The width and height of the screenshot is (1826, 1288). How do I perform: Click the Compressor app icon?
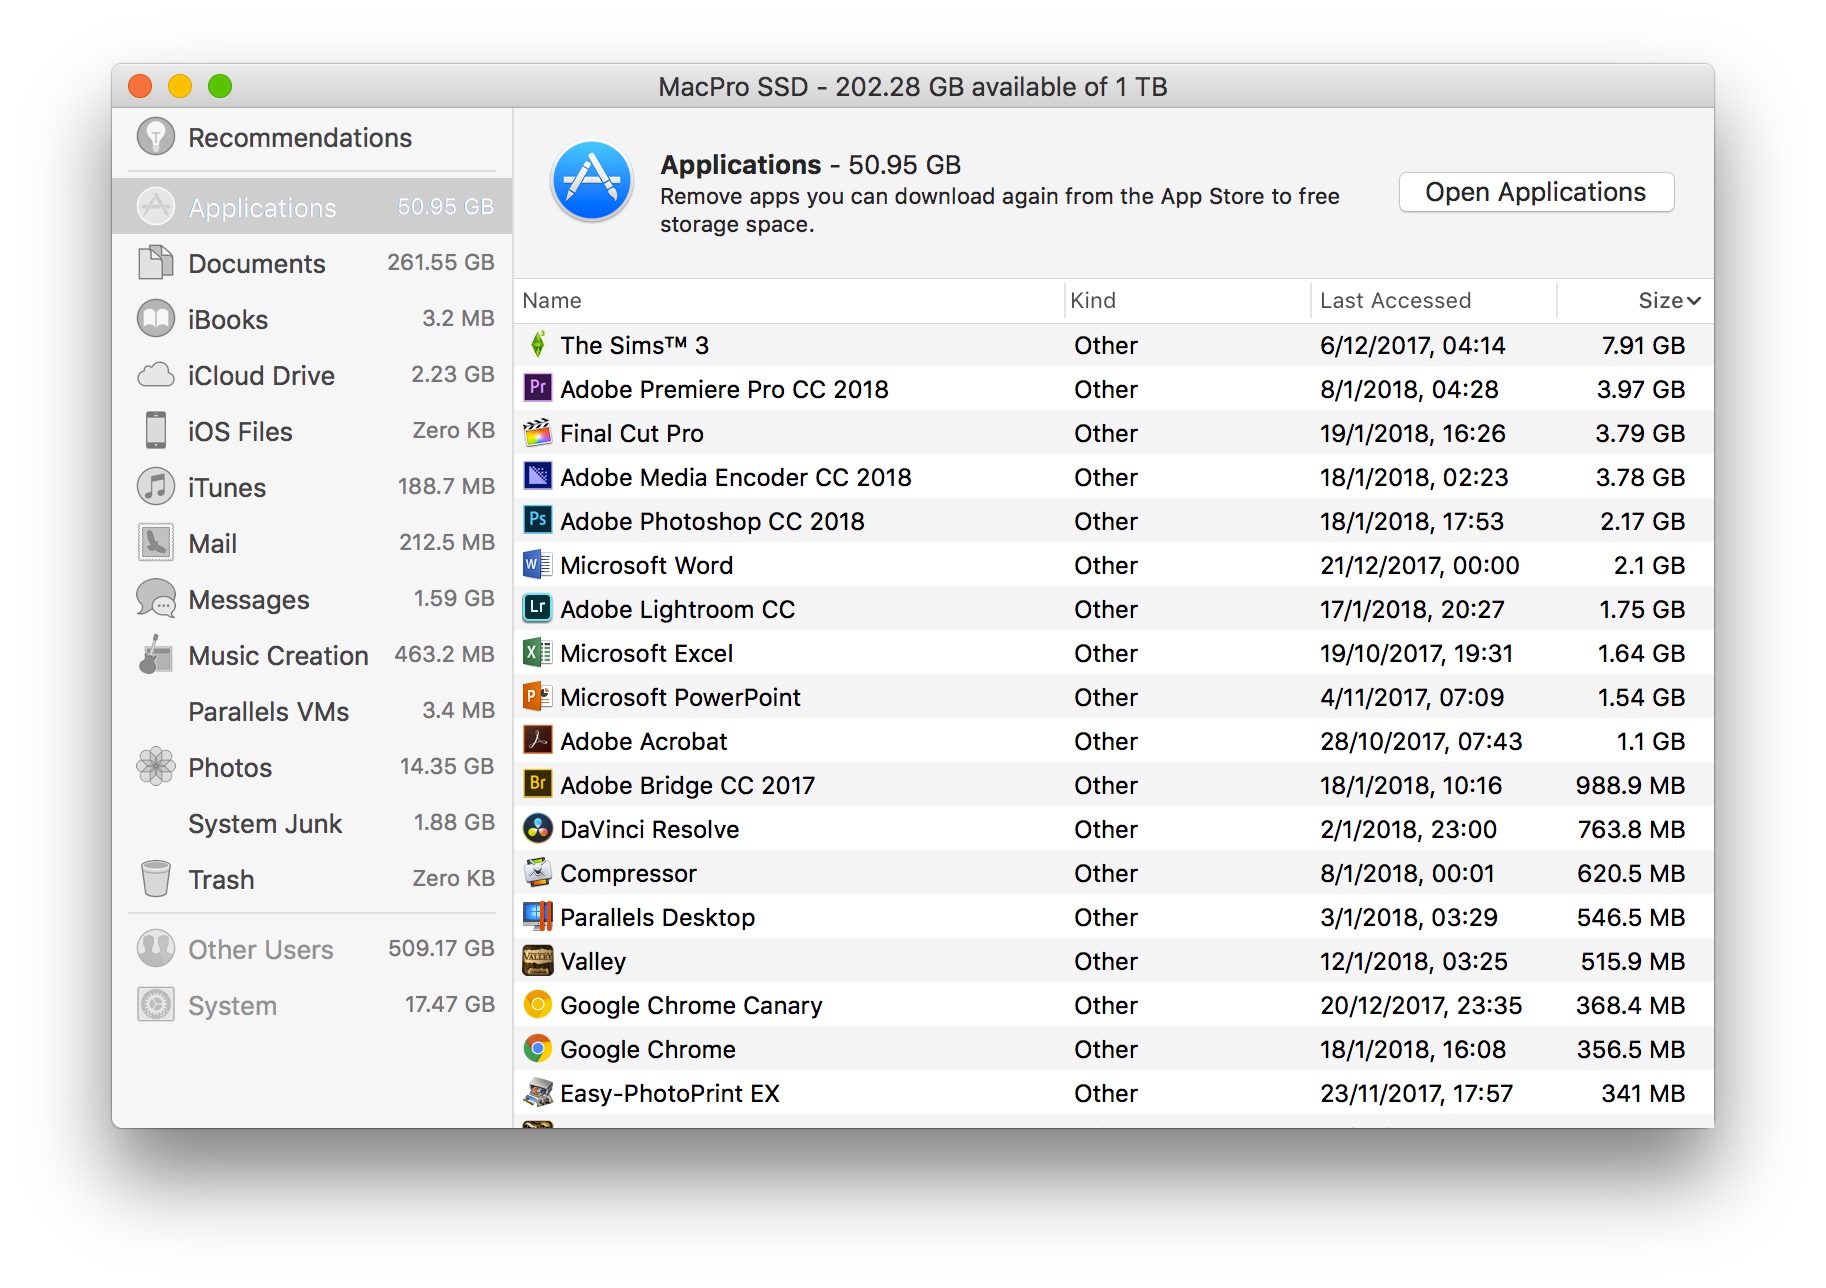[x=538, y=872]
